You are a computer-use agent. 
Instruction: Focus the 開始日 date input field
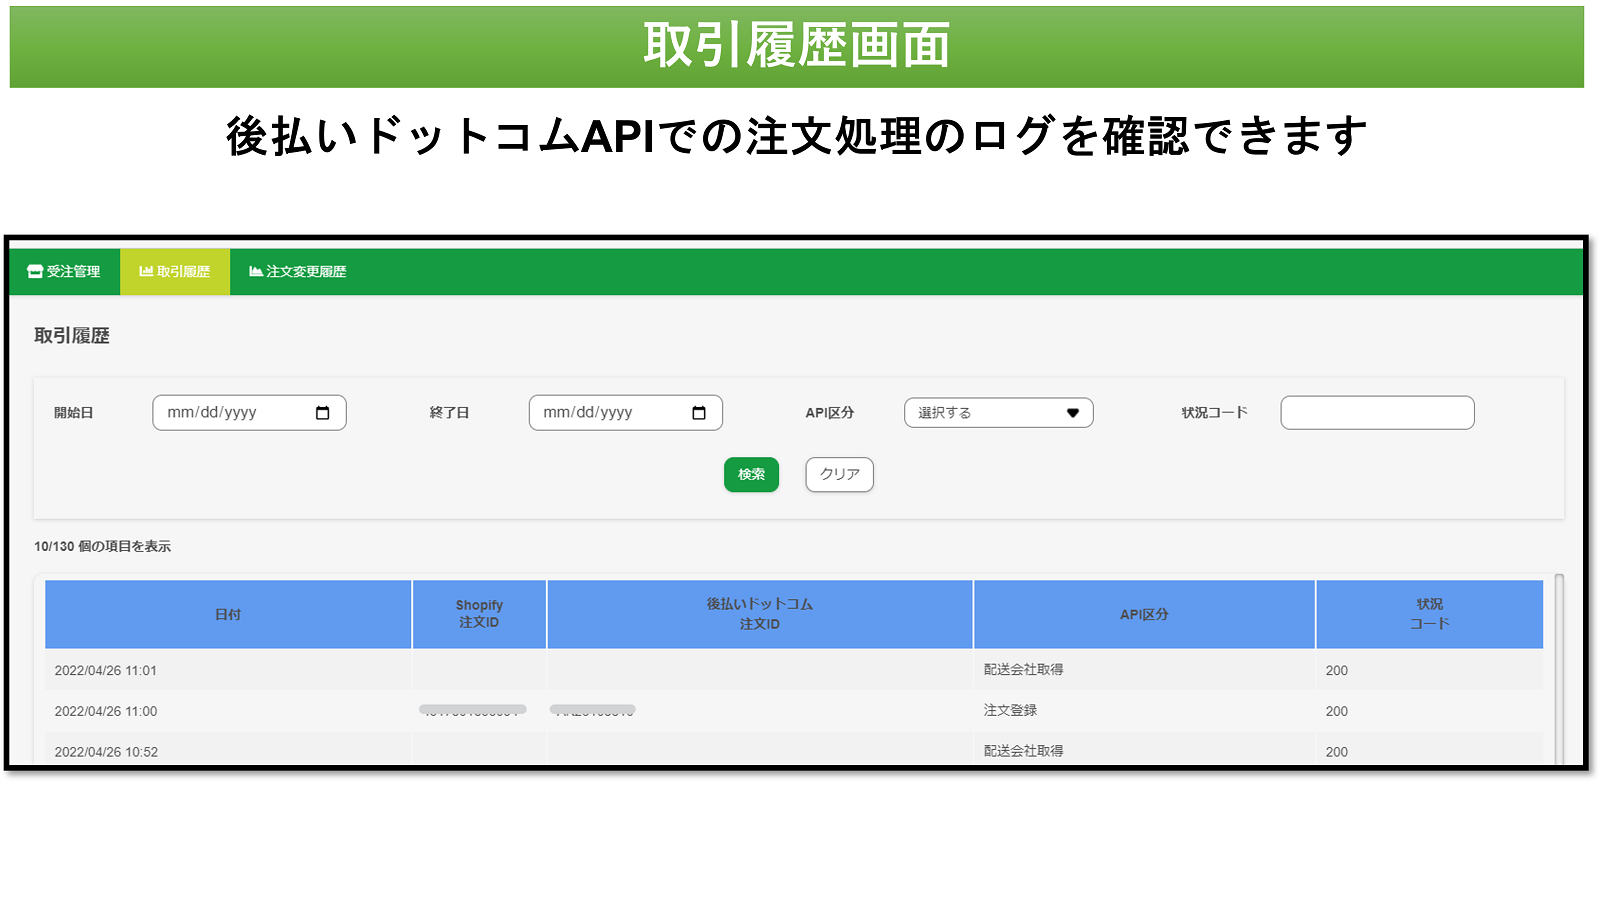249,413
